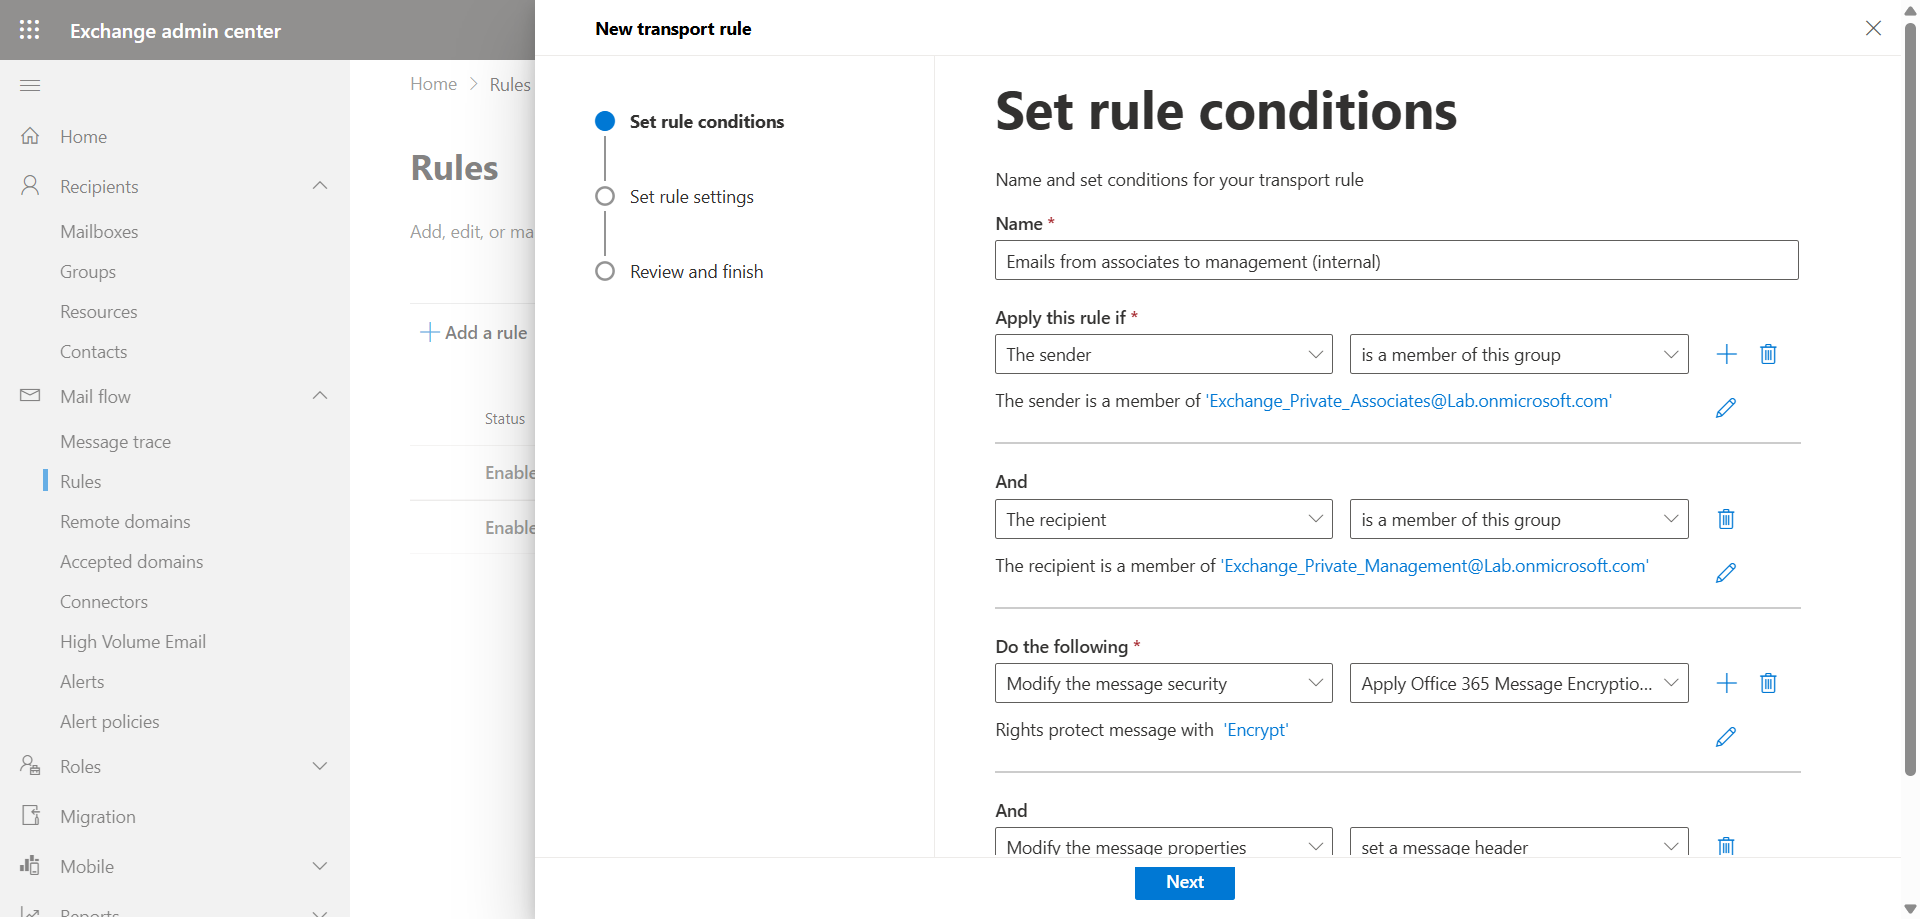Open Accepted domains in the sidebar
Screen dimensions: 1920x919
(x=131, y=561)
